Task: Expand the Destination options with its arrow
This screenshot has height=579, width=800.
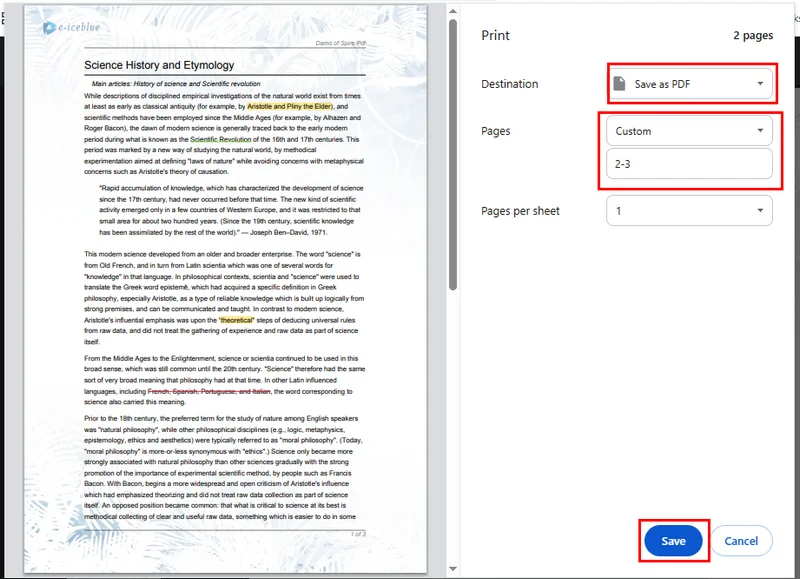Action: click(759, 84)
